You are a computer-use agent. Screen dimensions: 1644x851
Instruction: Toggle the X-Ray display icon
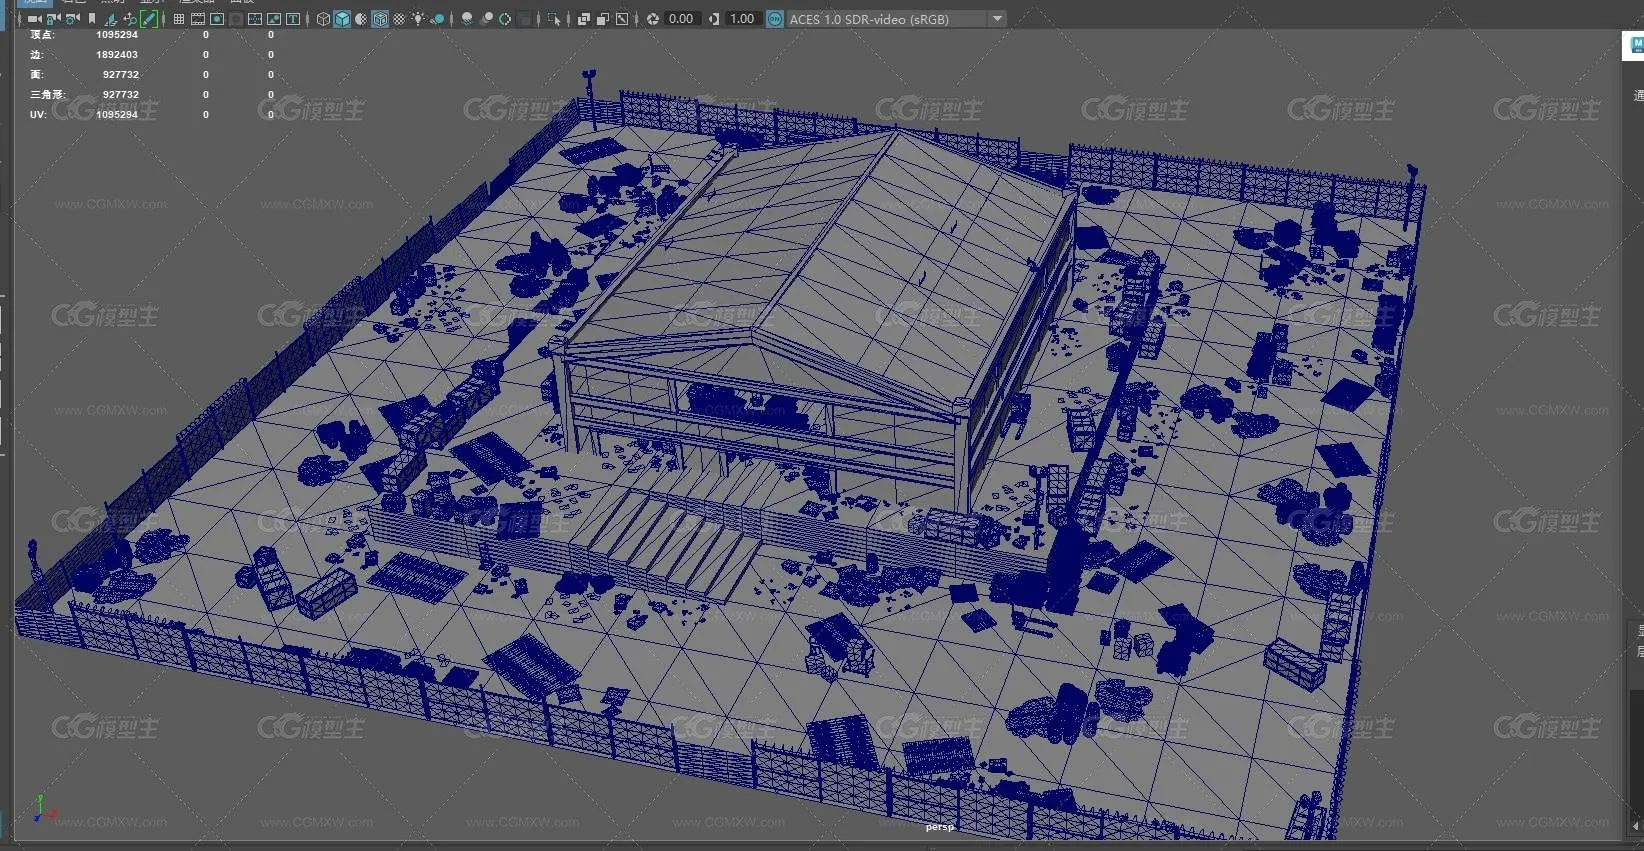click(584, 19)
